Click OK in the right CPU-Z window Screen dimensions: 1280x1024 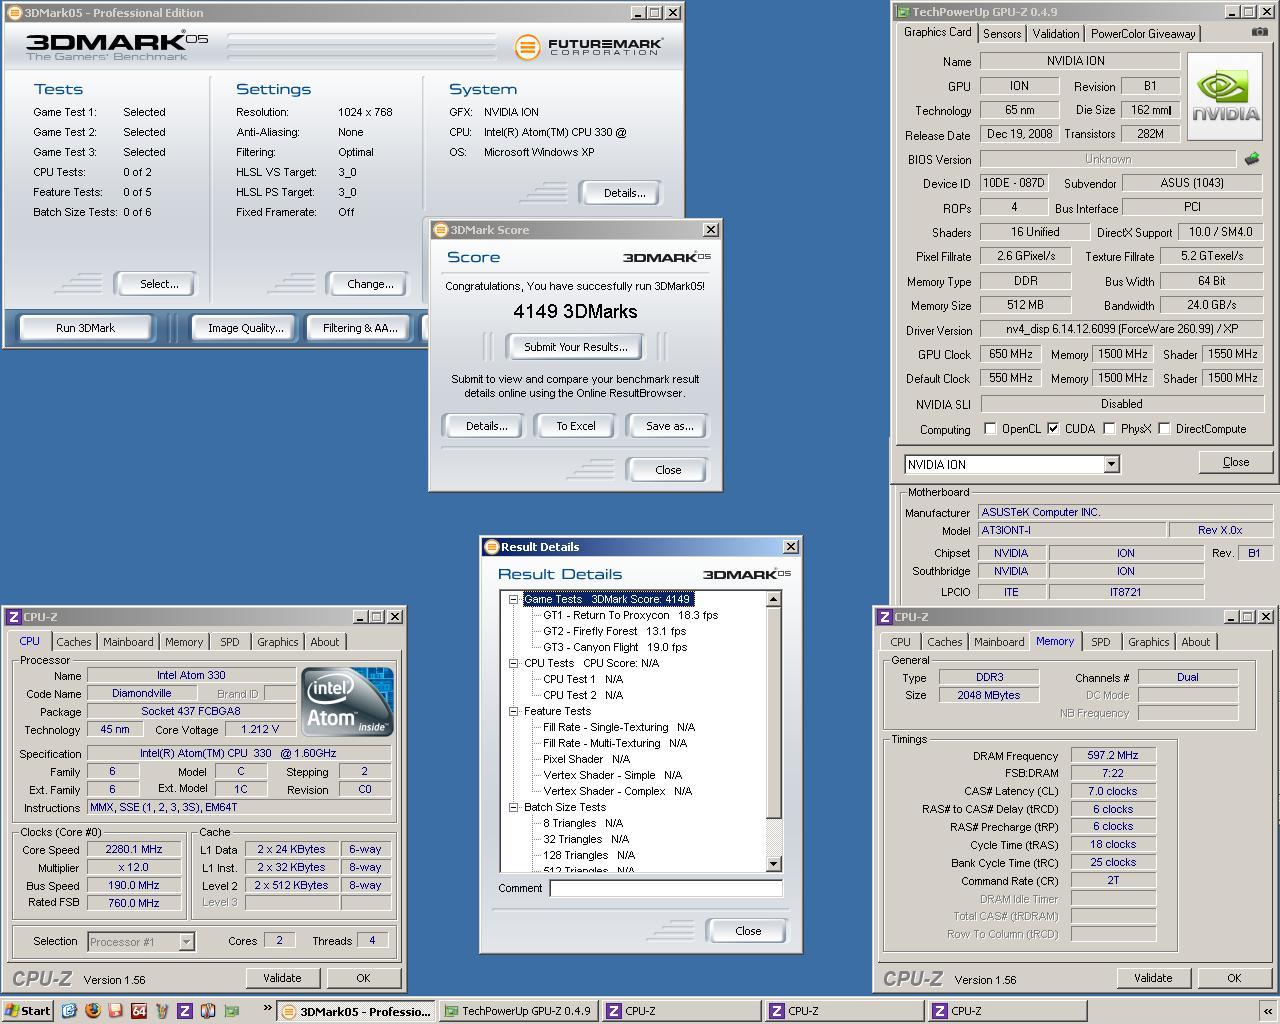click(x=1234, y=978)
